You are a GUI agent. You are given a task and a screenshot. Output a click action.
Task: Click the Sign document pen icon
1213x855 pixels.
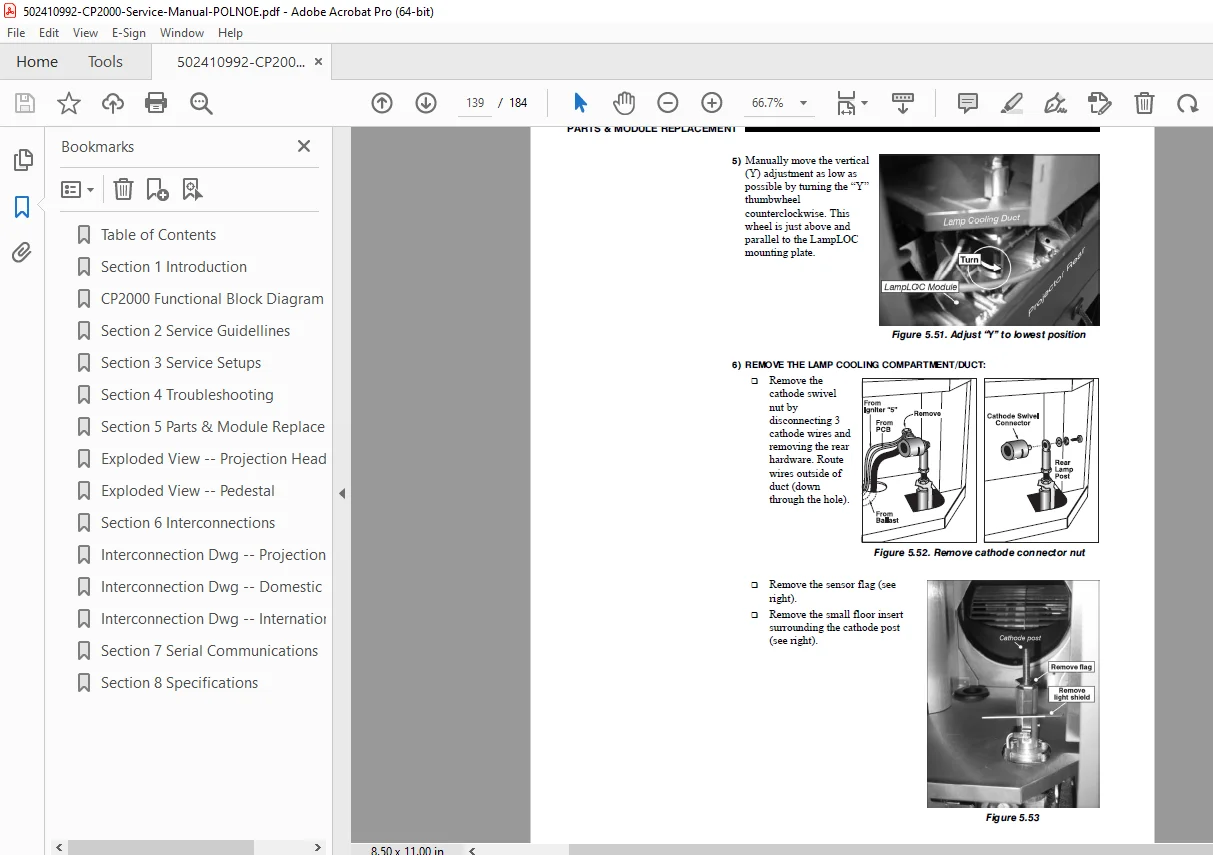[1055, 103]
